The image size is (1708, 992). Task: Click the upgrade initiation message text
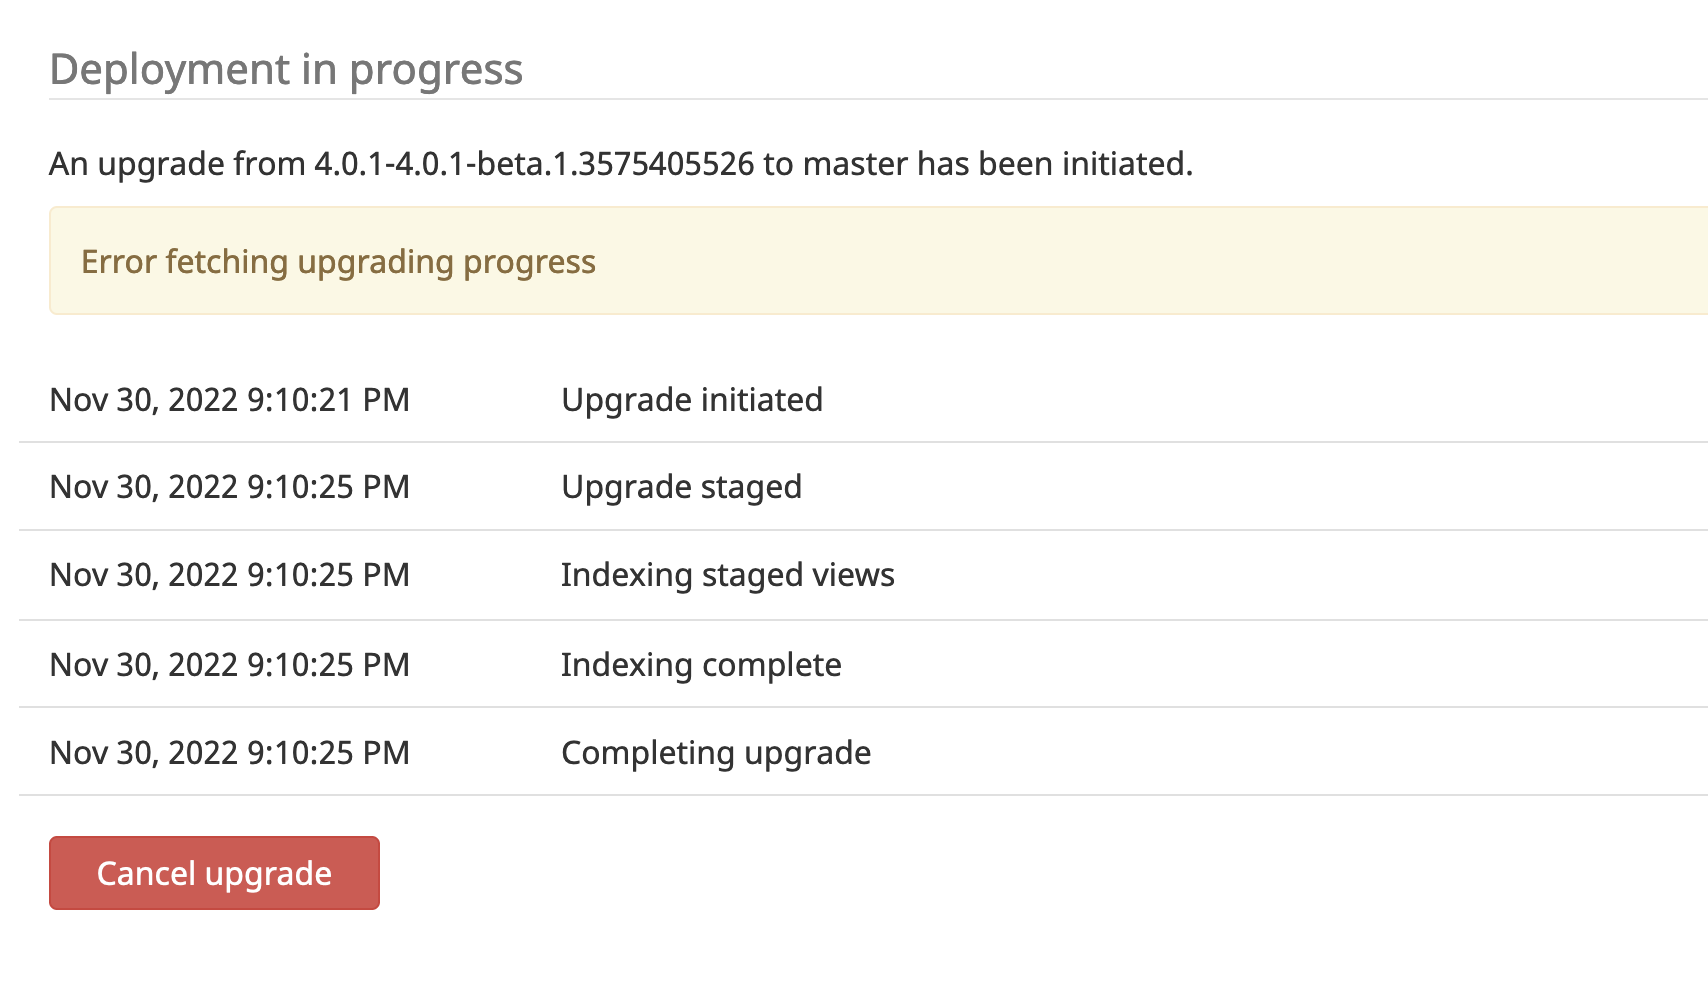click(x=620, y=163)
